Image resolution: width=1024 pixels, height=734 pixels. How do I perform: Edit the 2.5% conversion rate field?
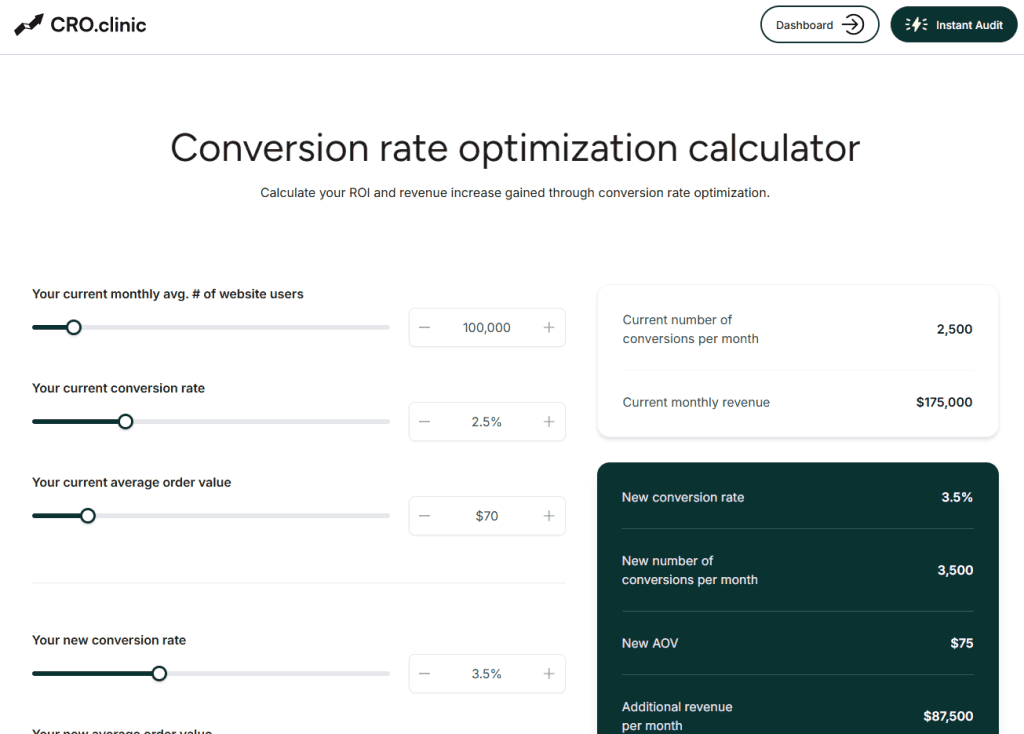click(x=487, y=422)
